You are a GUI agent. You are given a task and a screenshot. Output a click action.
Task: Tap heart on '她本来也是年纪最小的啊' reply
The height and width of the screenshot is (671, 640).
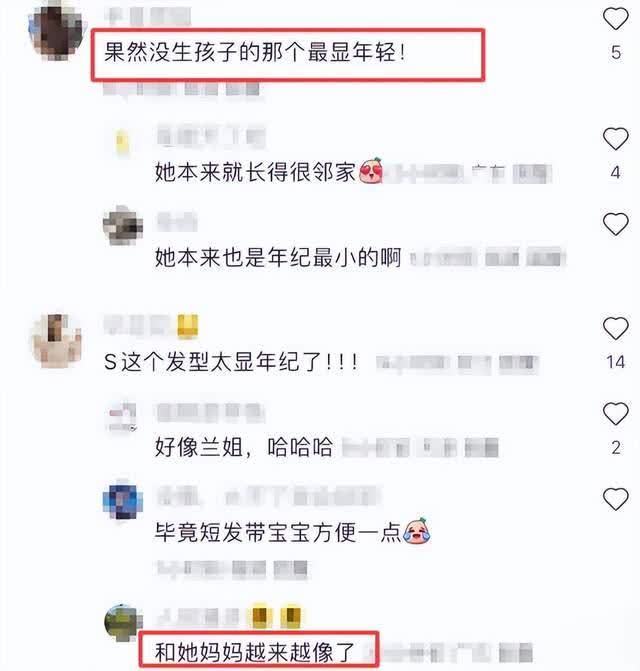click(616, 224)
